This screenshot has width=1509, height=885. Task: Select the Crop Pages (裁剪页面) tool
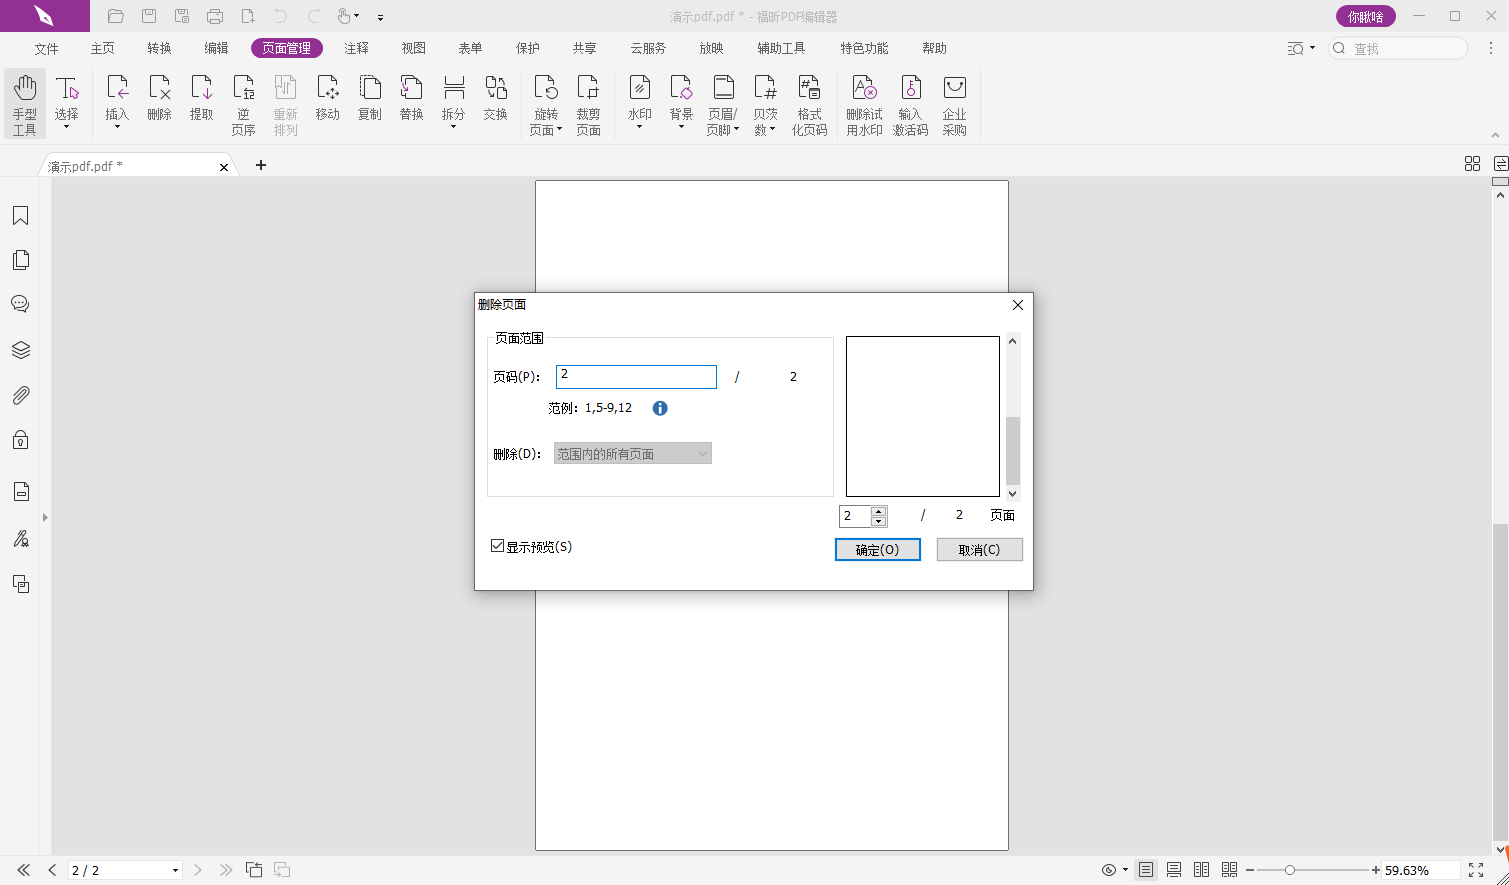tap(588, 104)
